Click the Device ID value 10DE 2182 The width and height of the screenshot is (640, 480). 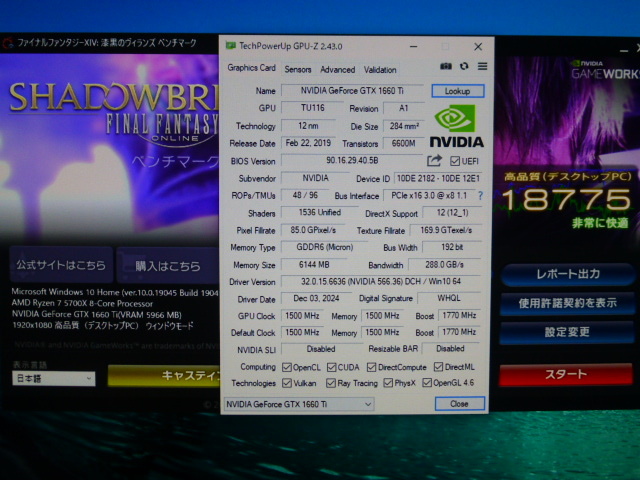click(438, 178)
